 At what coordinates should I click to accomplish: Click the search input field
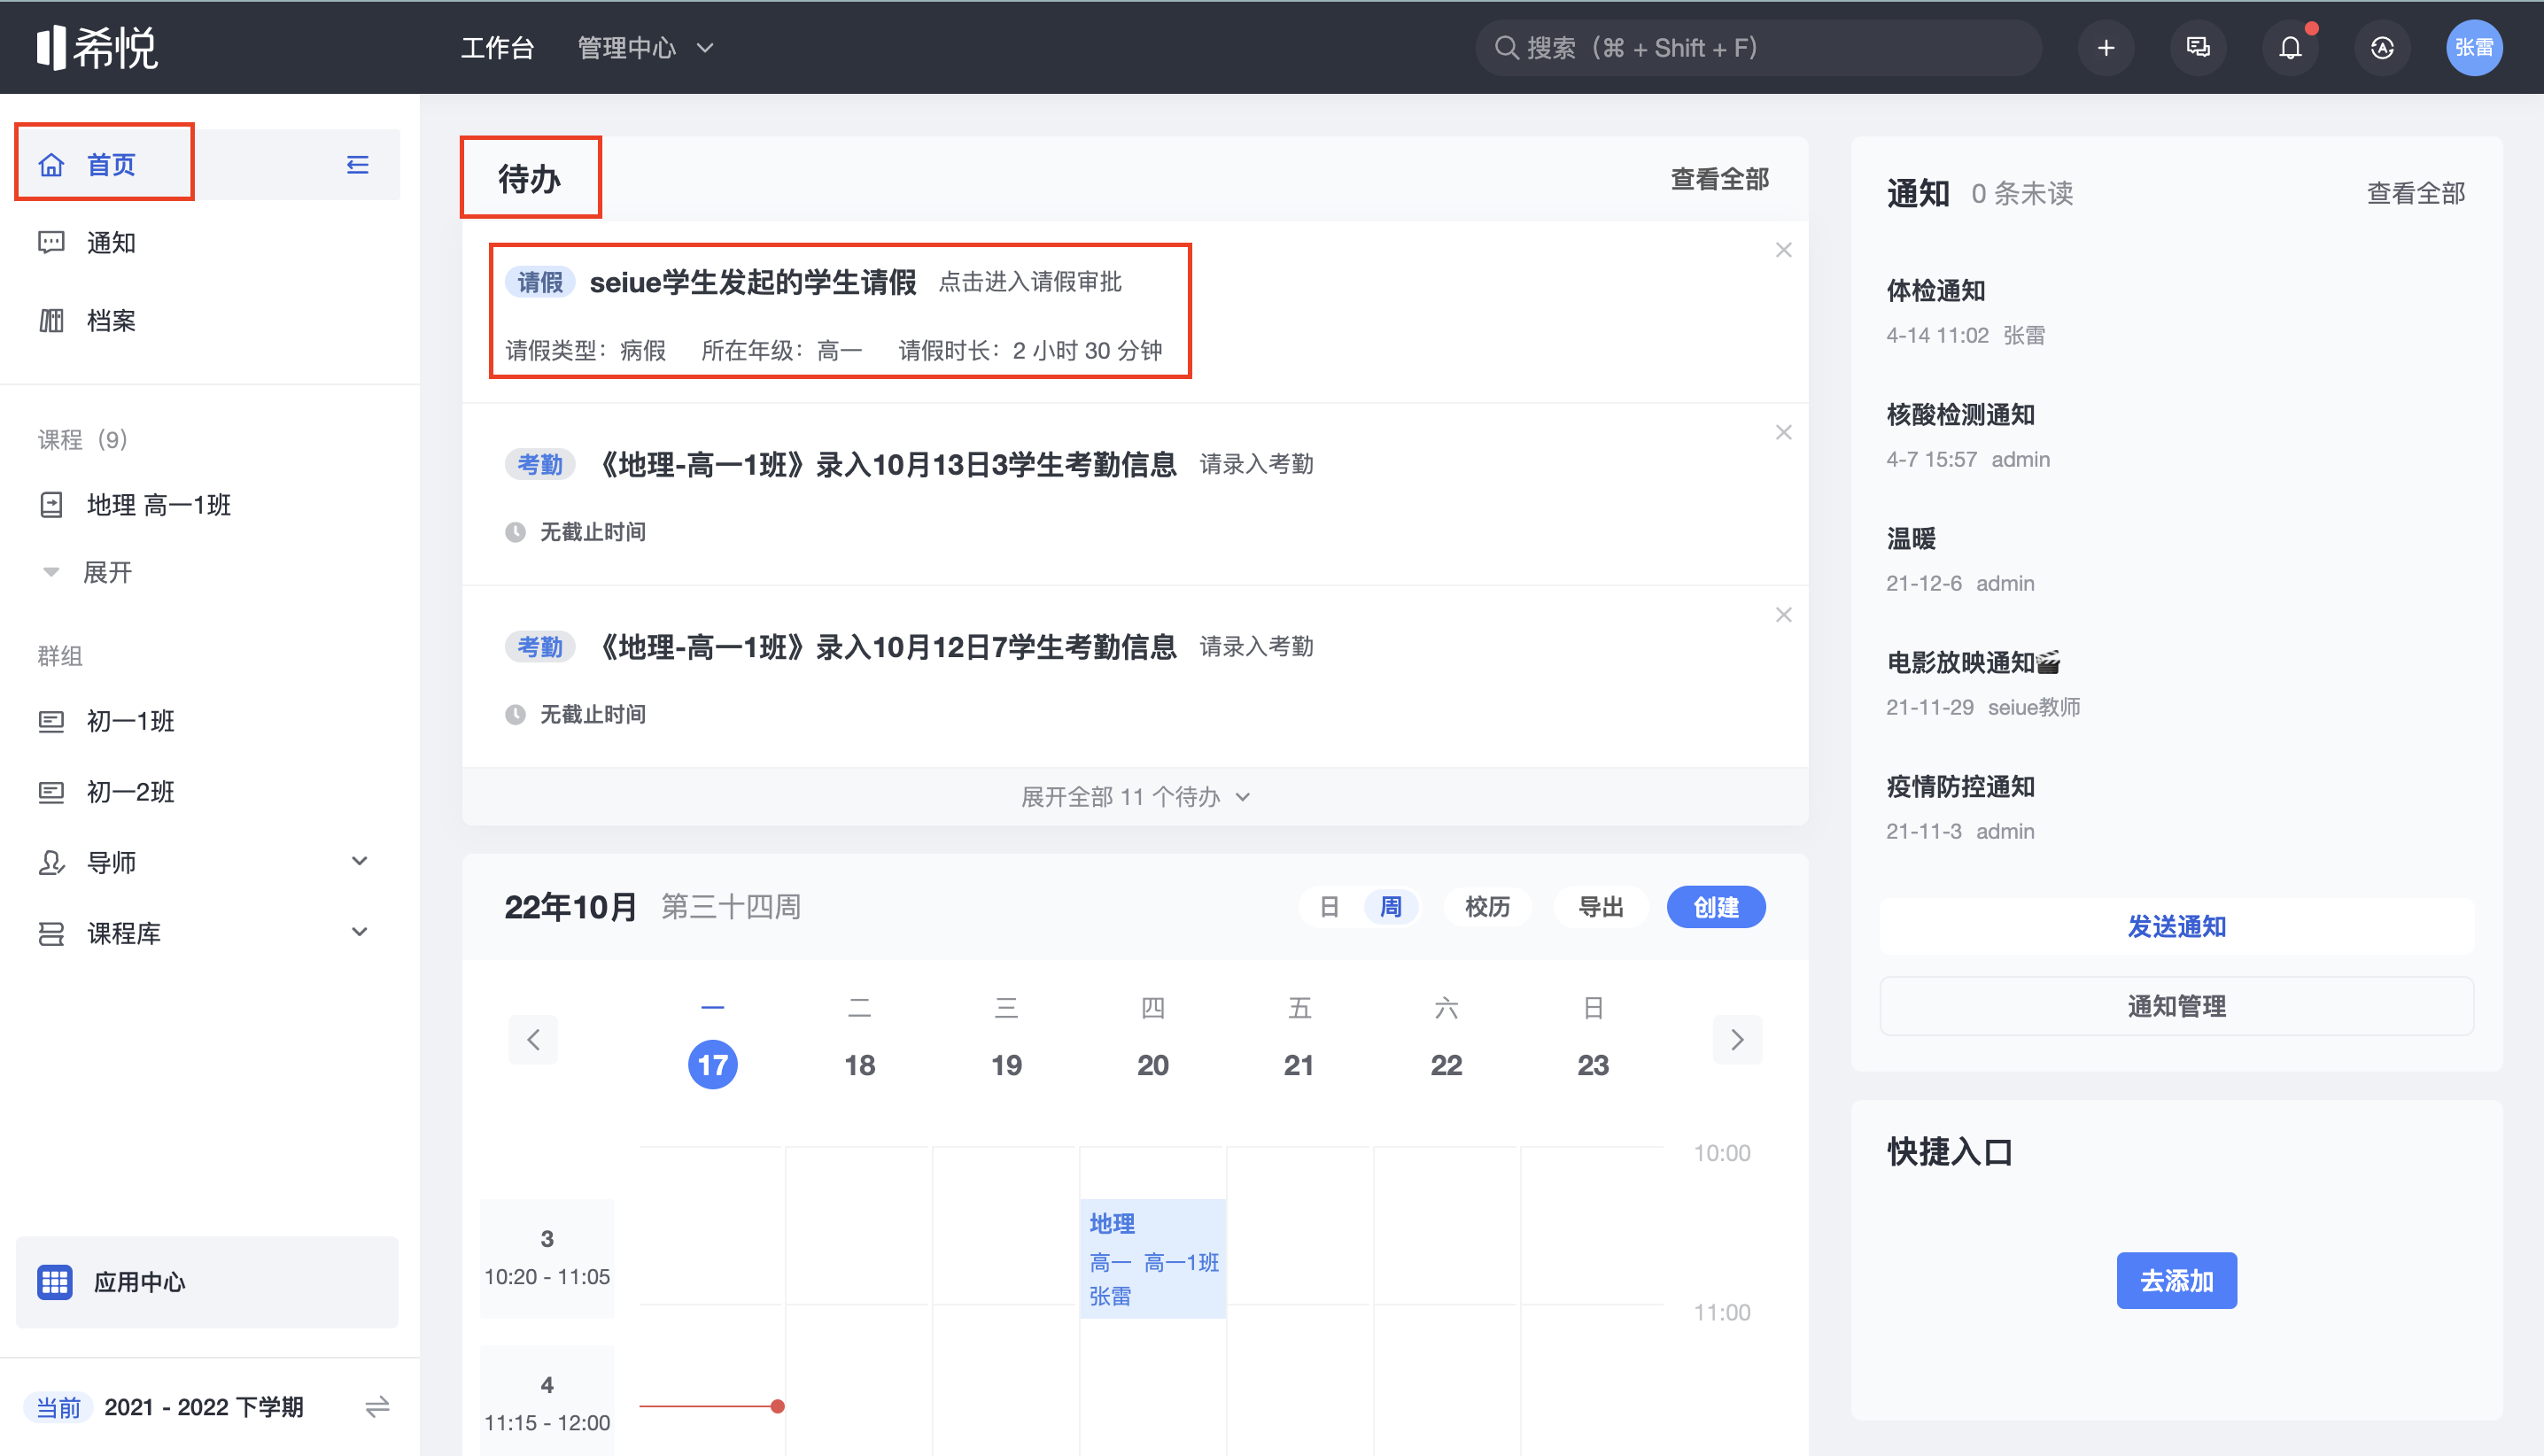coord(1760,48)
